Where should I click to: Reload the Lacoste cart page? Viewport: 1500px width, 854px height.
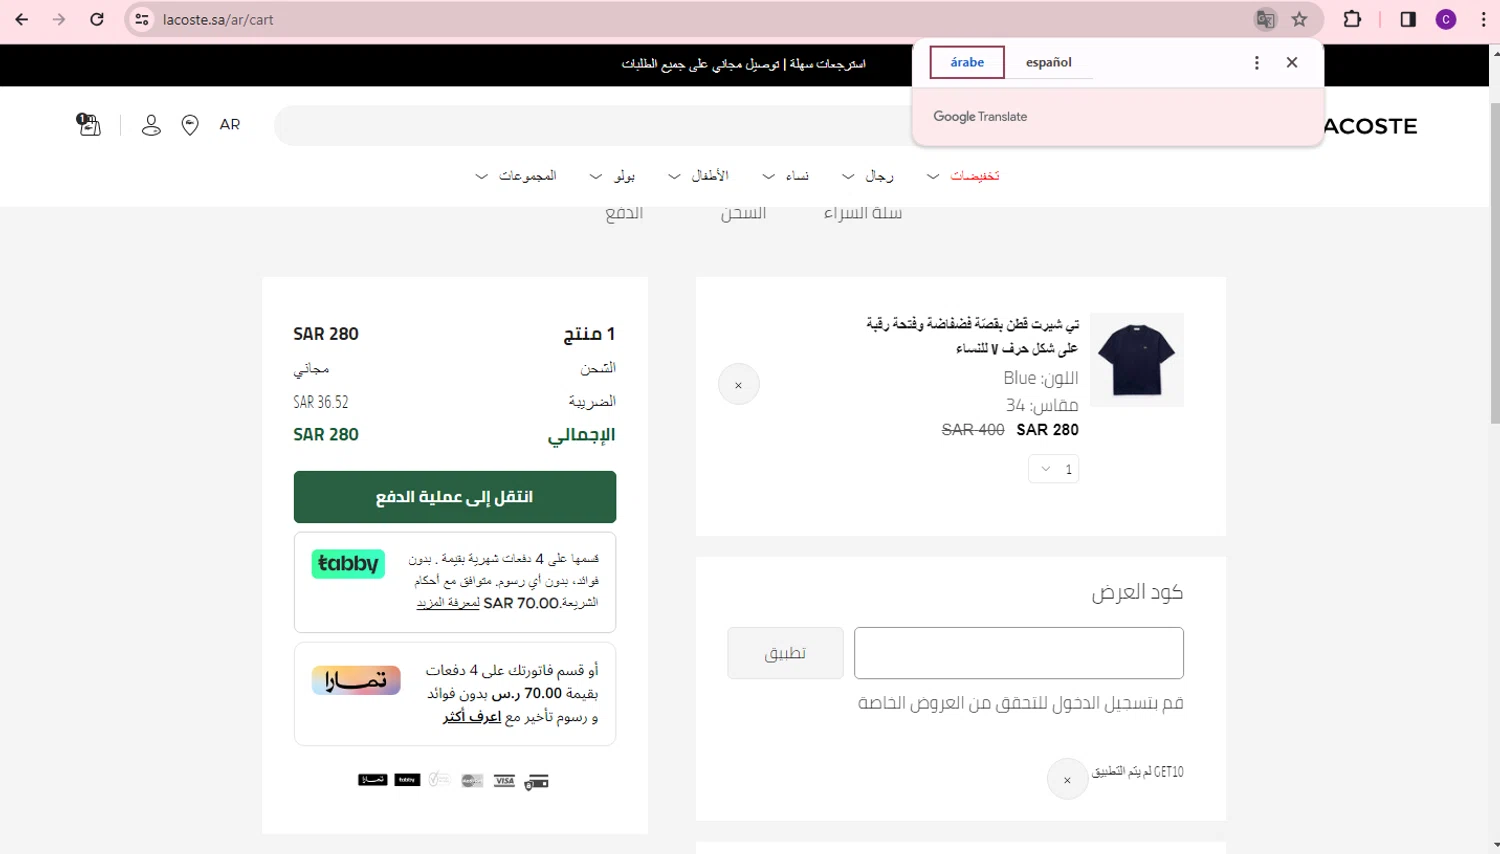coord(97,19)
